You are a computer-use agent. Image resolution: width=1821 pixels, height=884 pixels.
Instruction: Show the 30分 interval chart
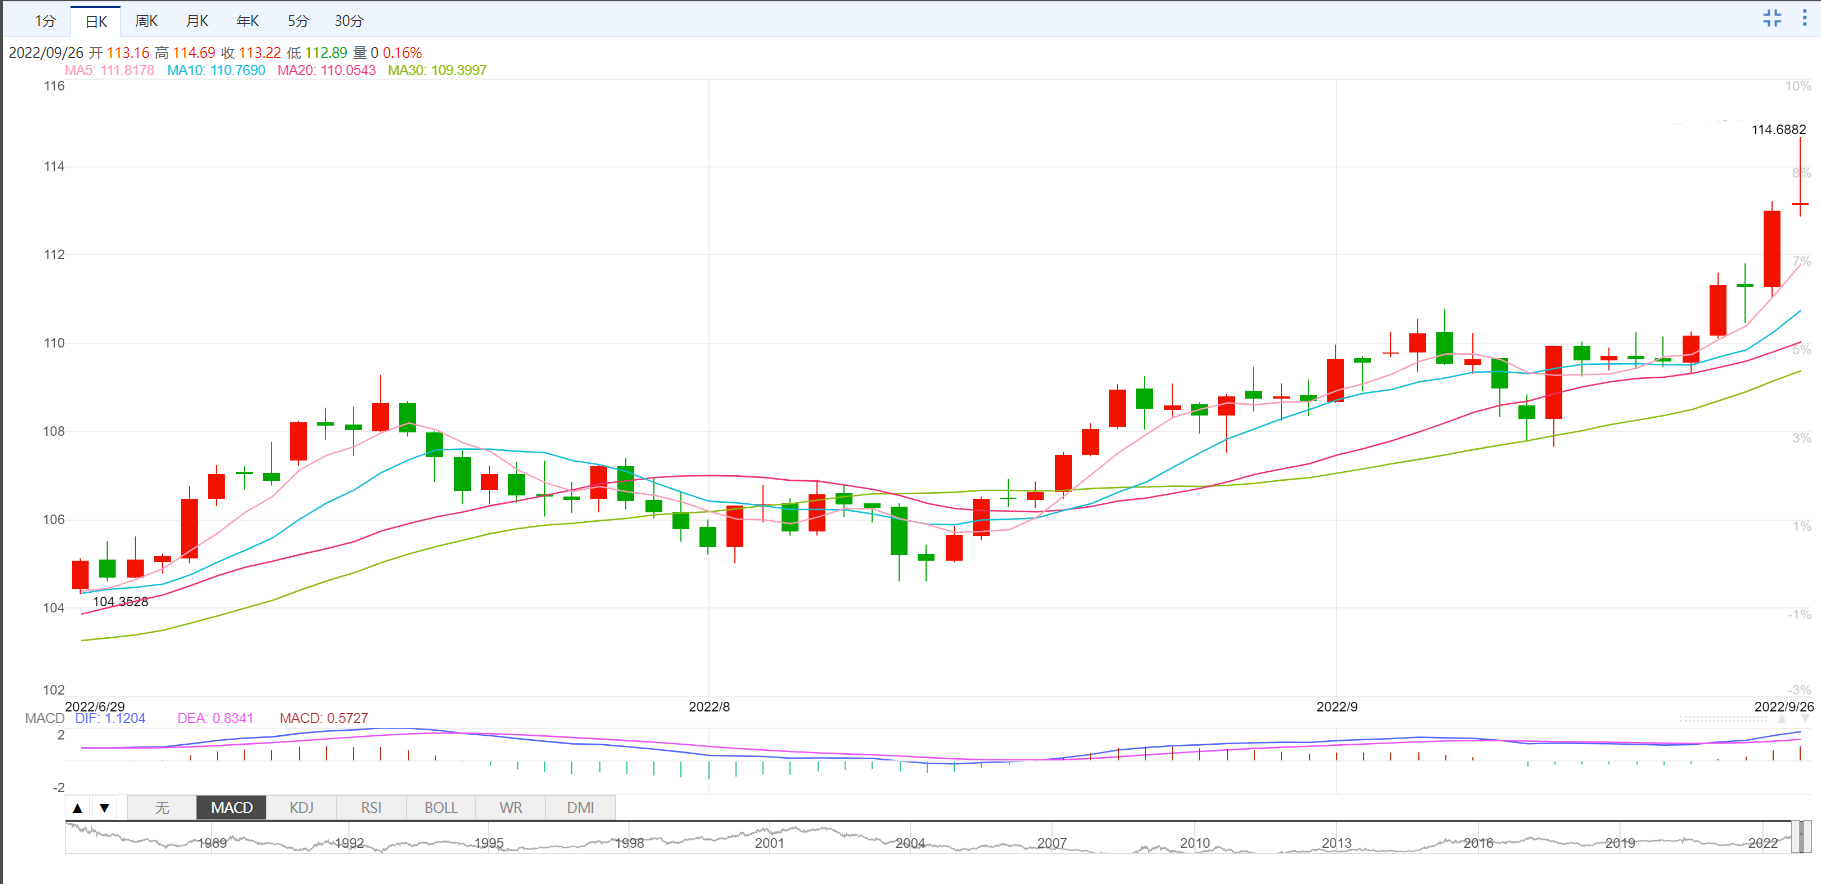349,21
